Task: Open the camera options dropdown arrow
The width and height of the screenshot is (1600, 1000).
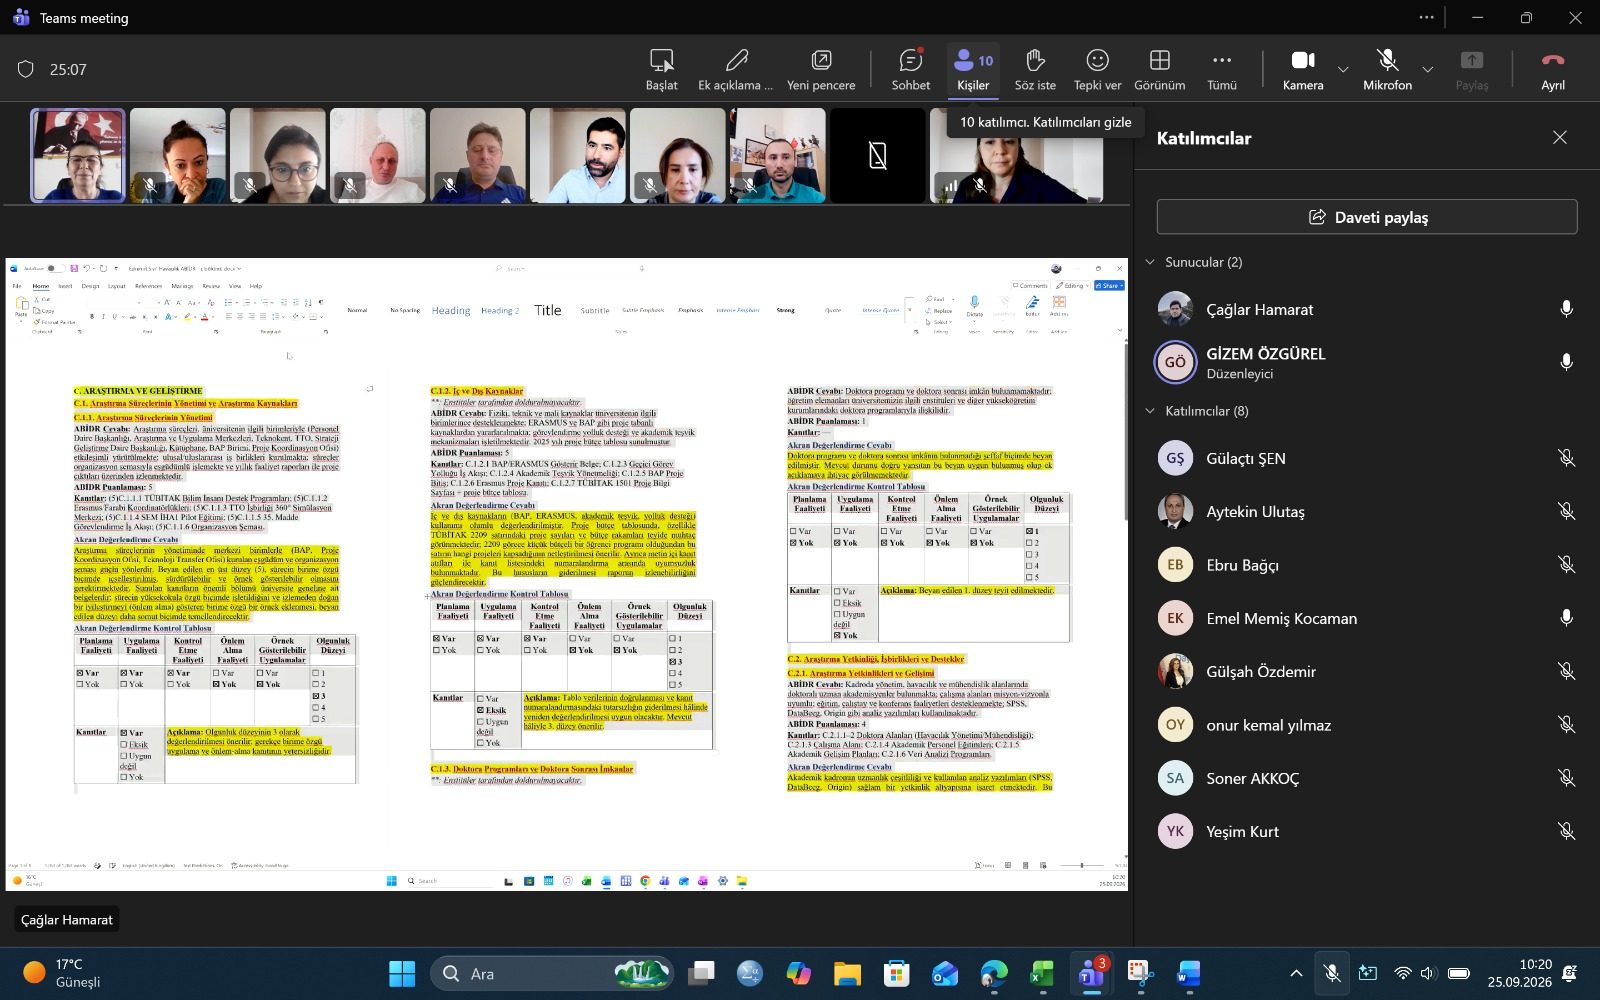Action: (x=1343, y=70)
